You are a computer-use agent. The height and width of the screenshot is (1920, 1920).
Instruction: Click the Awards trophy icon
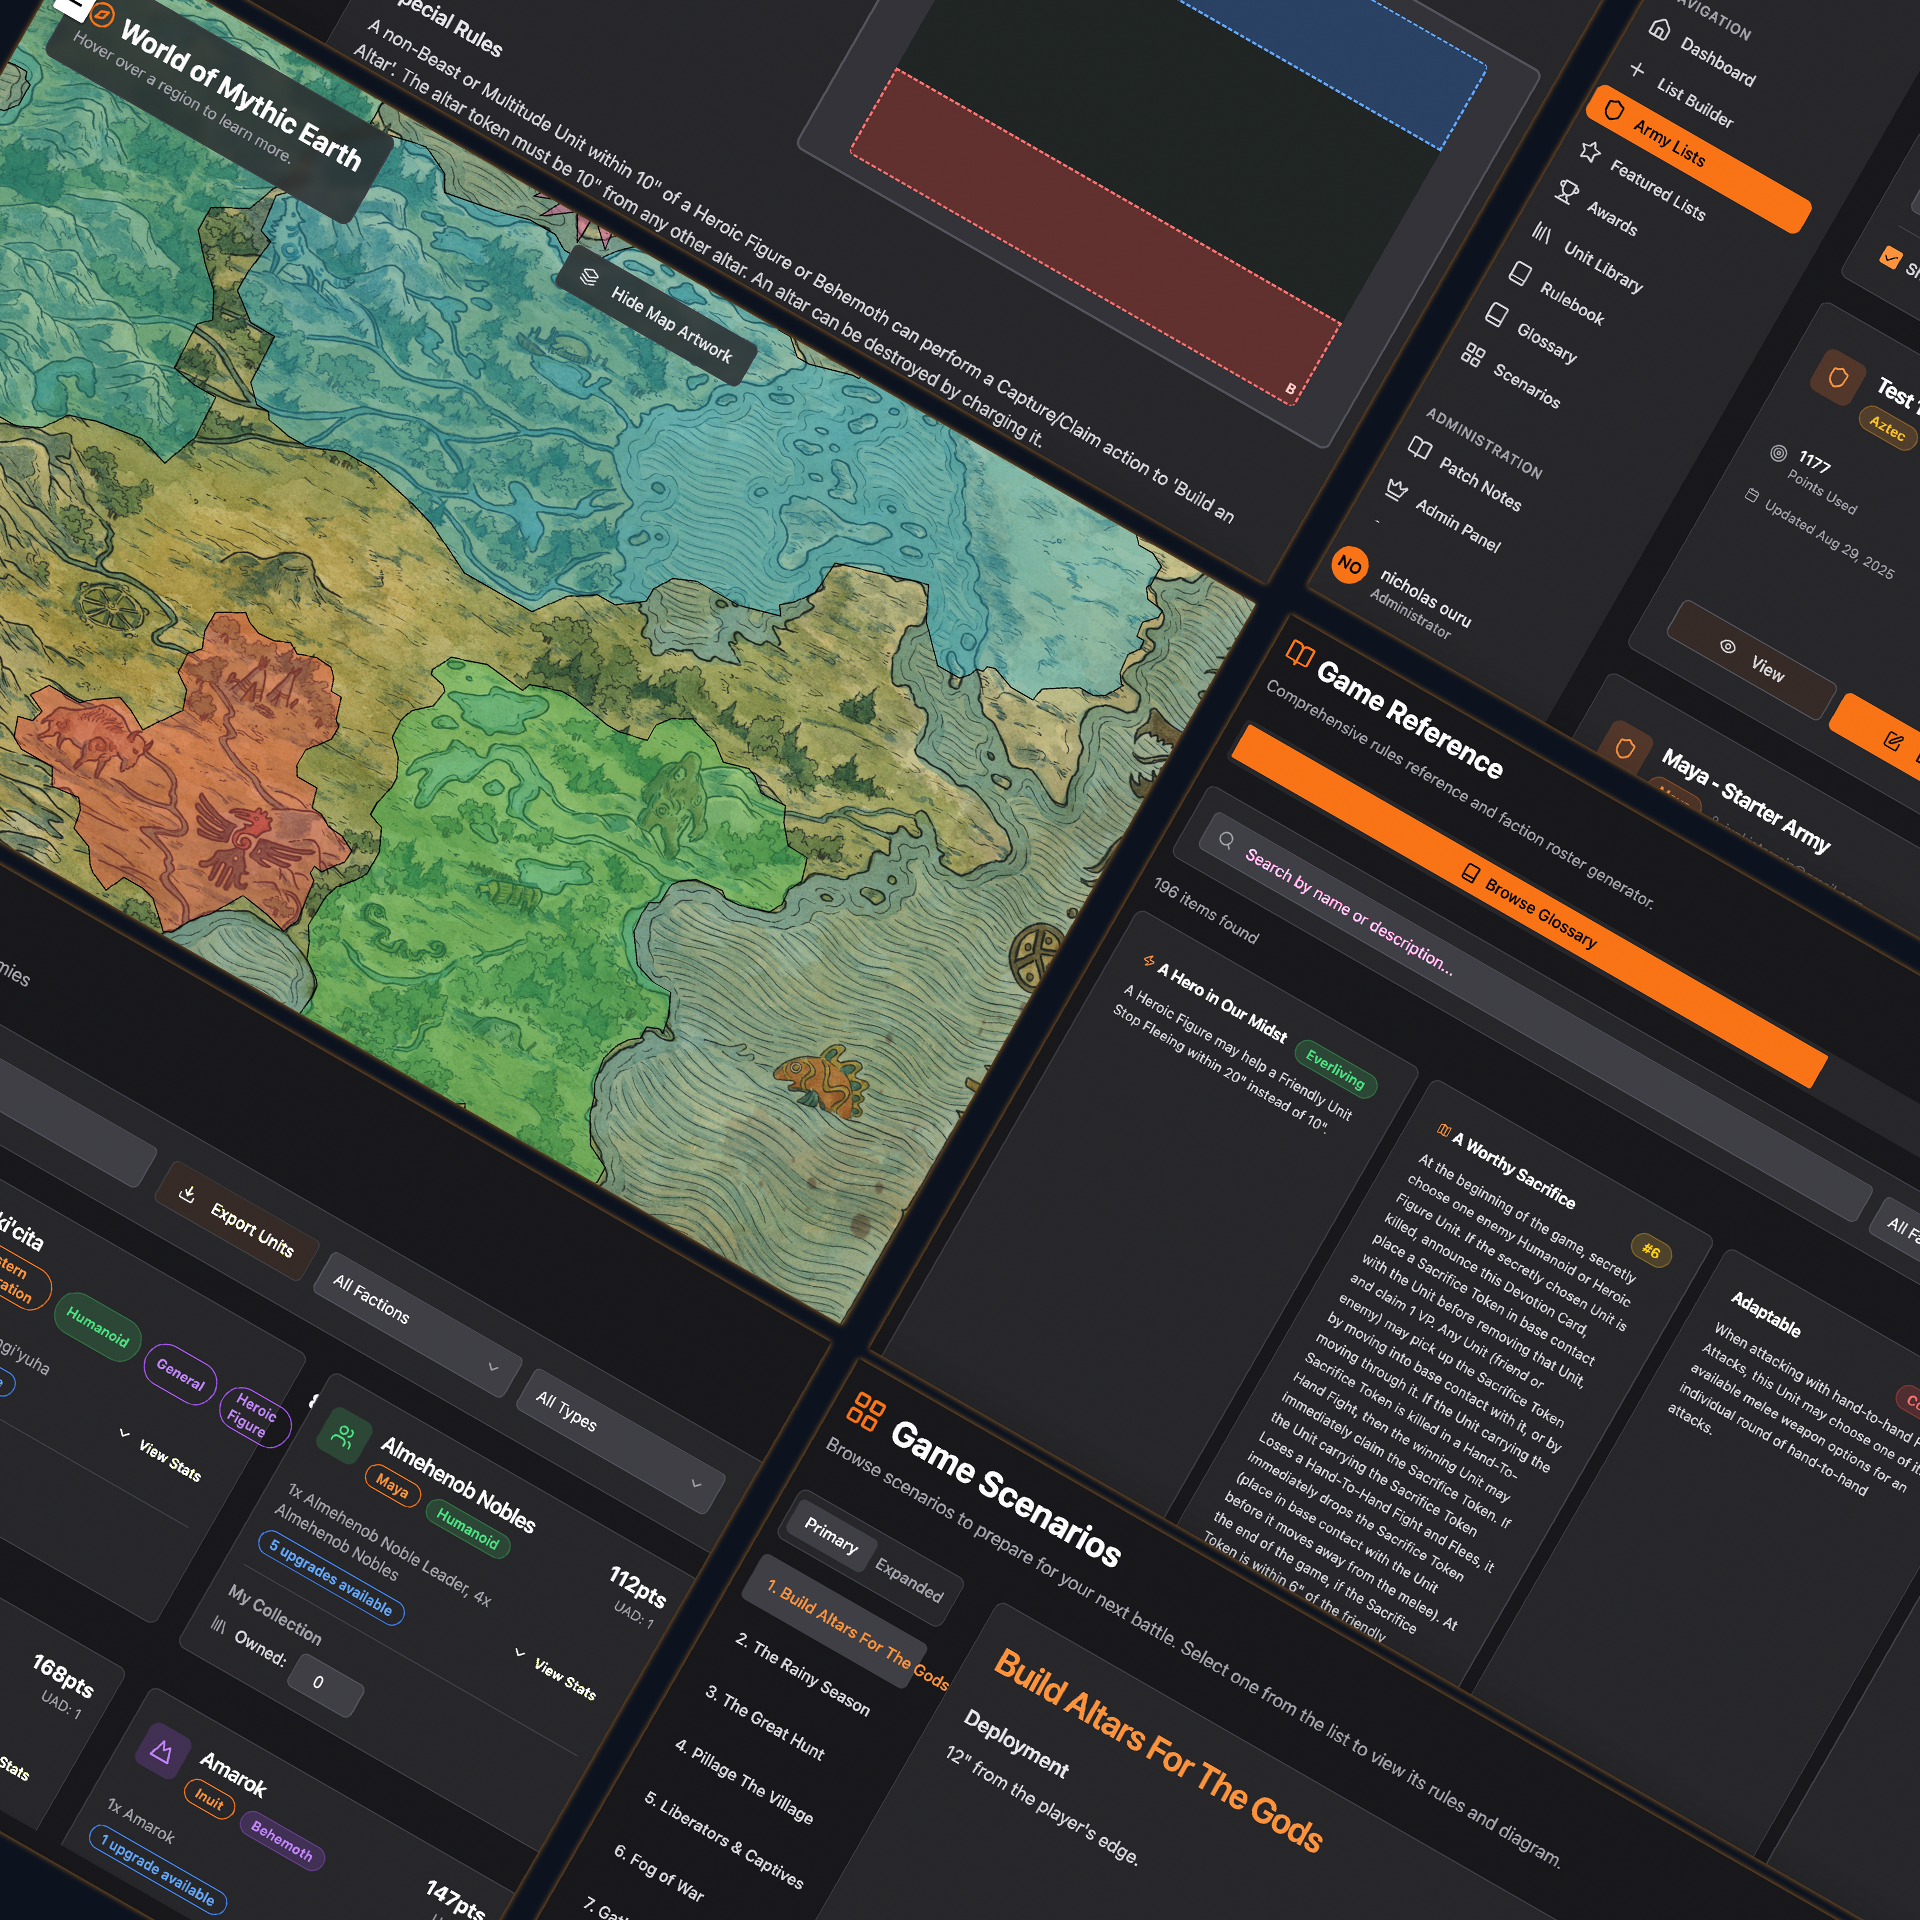coord(1567,191)
